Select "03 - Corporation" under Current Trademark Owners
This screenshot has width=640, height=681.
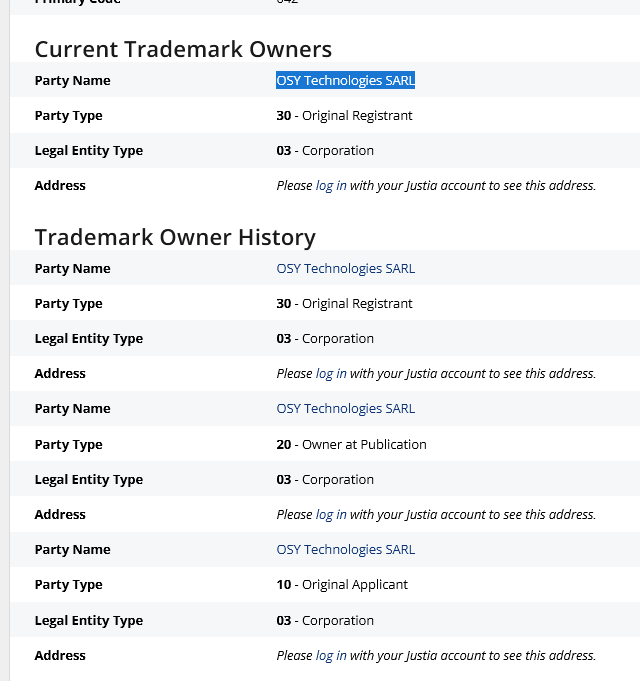click(x=325, y=151)
